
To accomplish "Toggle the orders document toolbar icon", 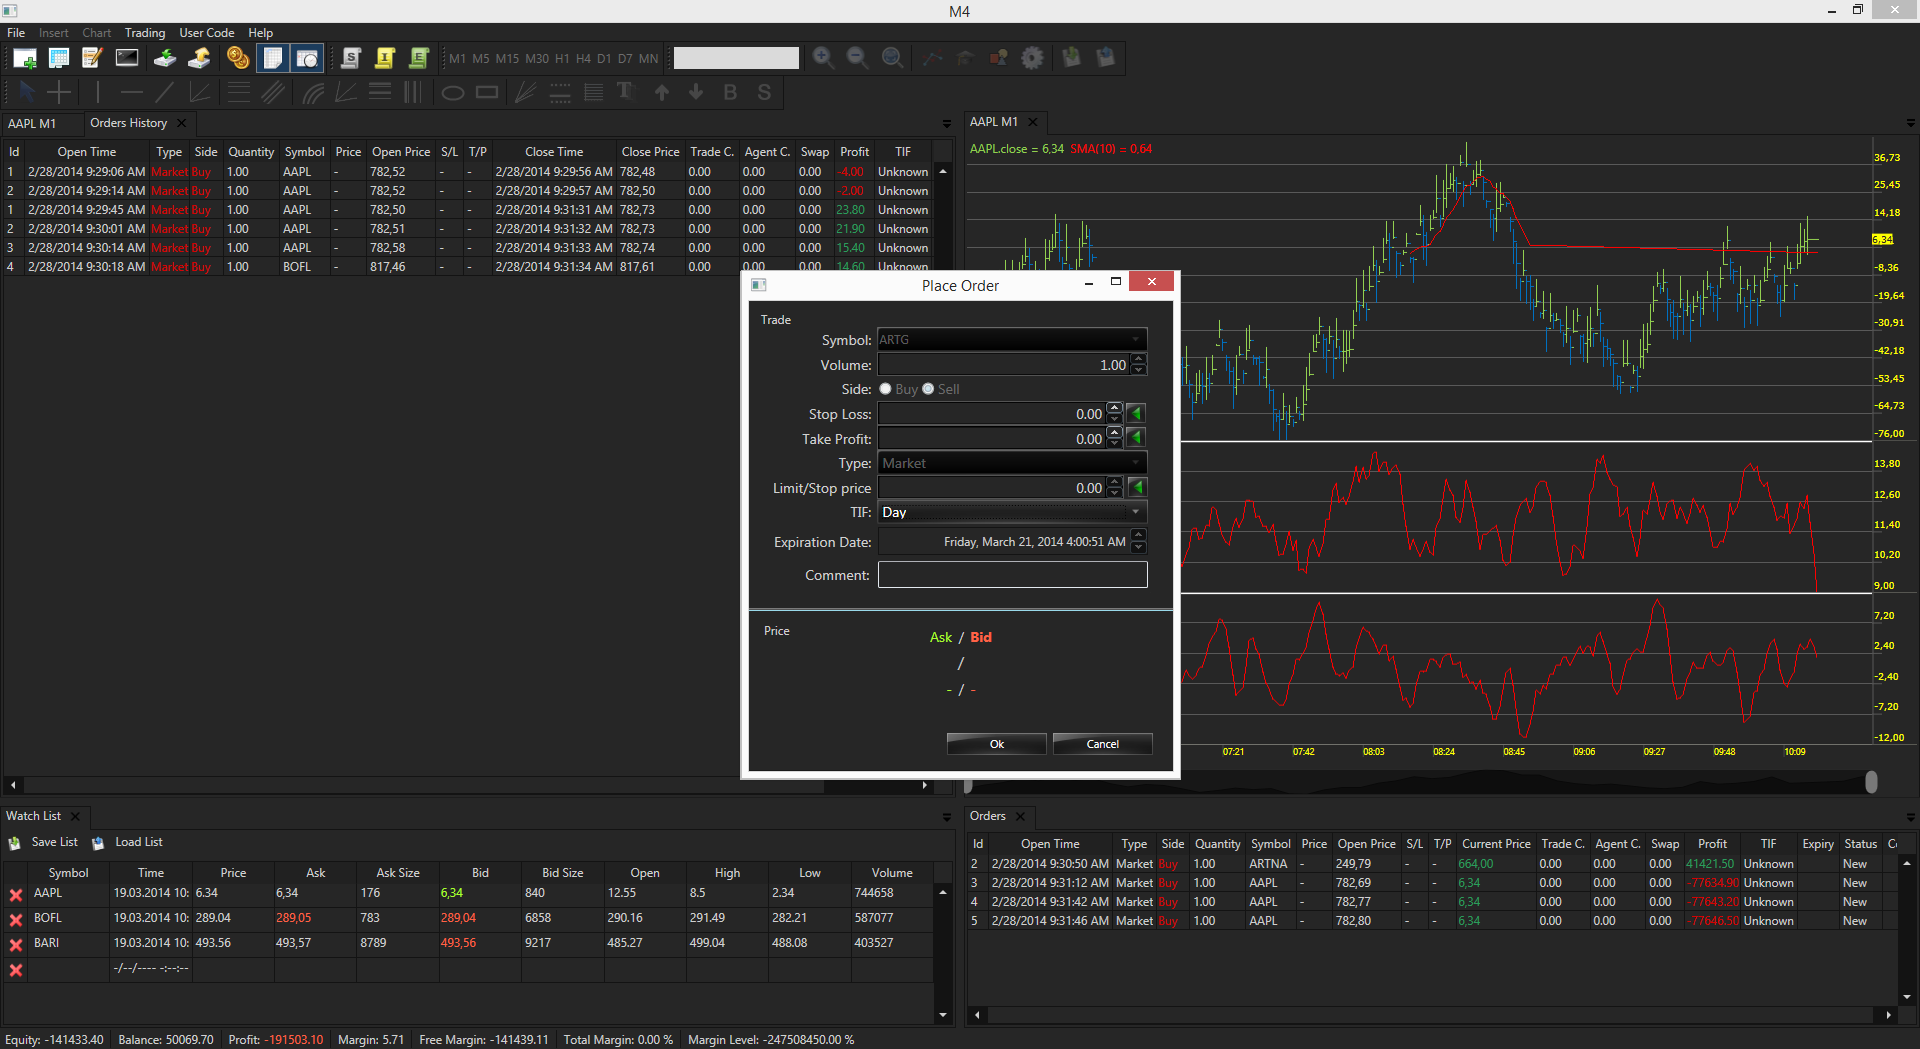I will click(273, 58).
